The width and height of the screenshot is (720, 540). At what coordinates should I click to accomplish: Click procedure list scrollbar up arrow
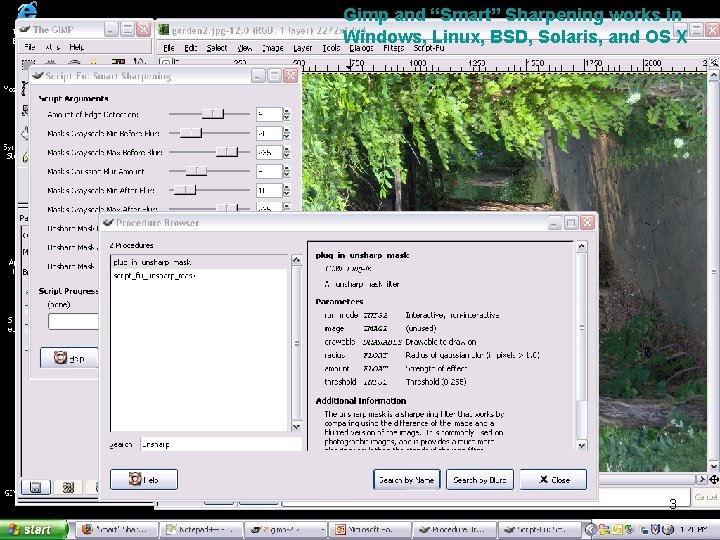[297, 260]
